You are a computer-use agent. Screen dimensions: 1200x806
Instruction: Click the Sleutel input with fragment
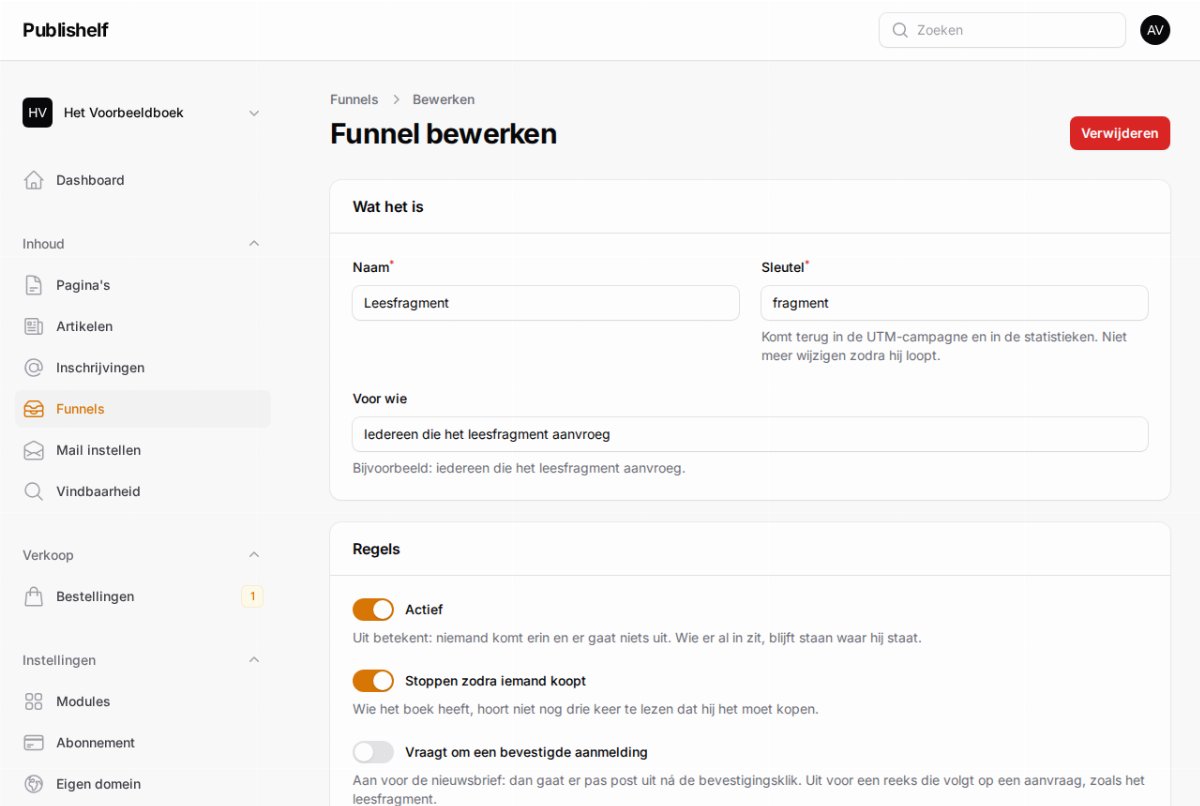click(954, 303)
